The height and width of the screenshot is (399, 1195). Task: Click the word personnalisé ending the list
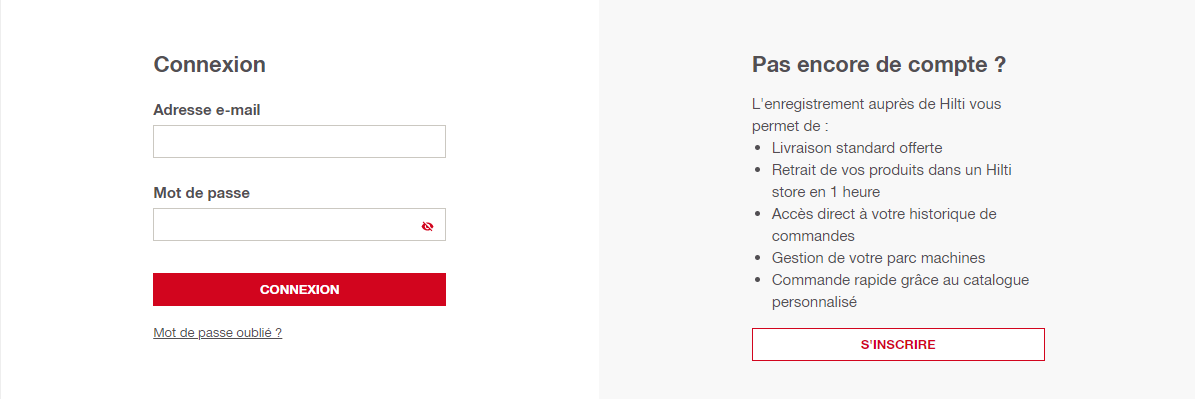[815, 302]
